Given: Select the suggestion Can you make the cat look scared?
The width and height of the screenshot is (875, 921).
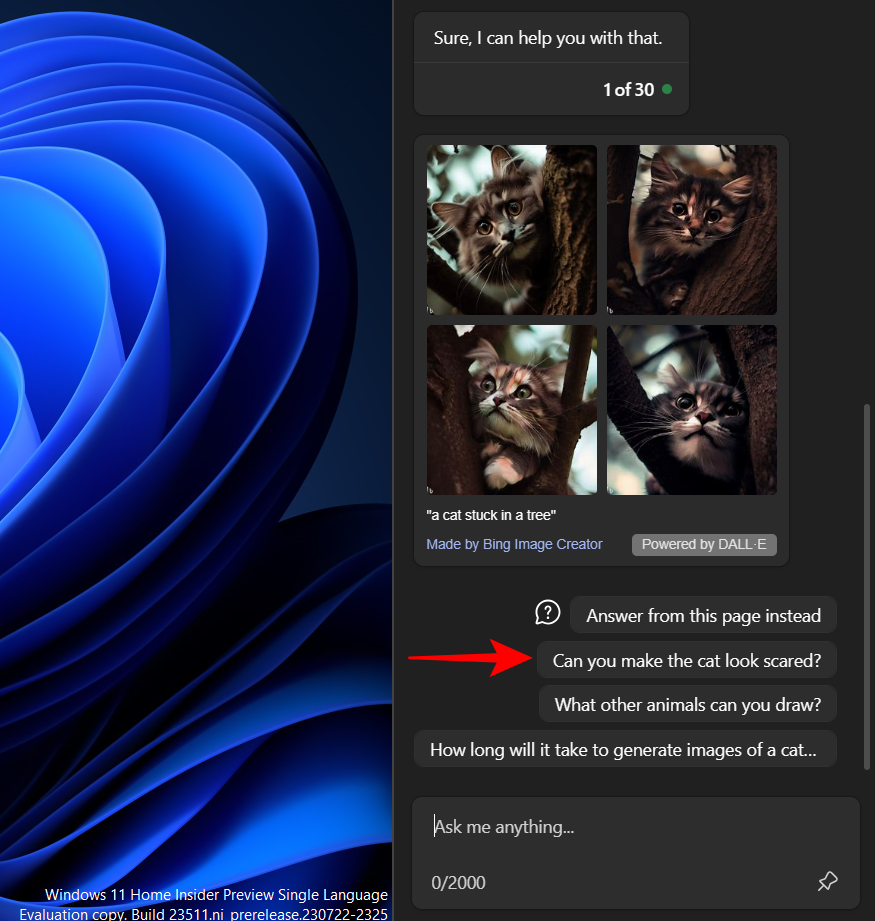Looking at the screenshot, I should pos(687,659).
